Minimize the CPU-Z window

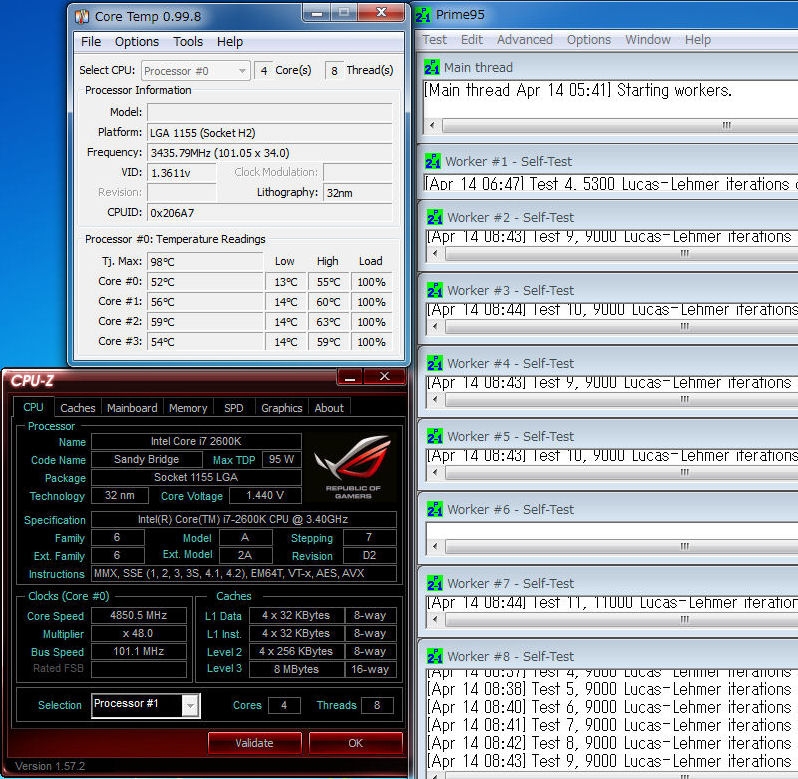point(350,377)
